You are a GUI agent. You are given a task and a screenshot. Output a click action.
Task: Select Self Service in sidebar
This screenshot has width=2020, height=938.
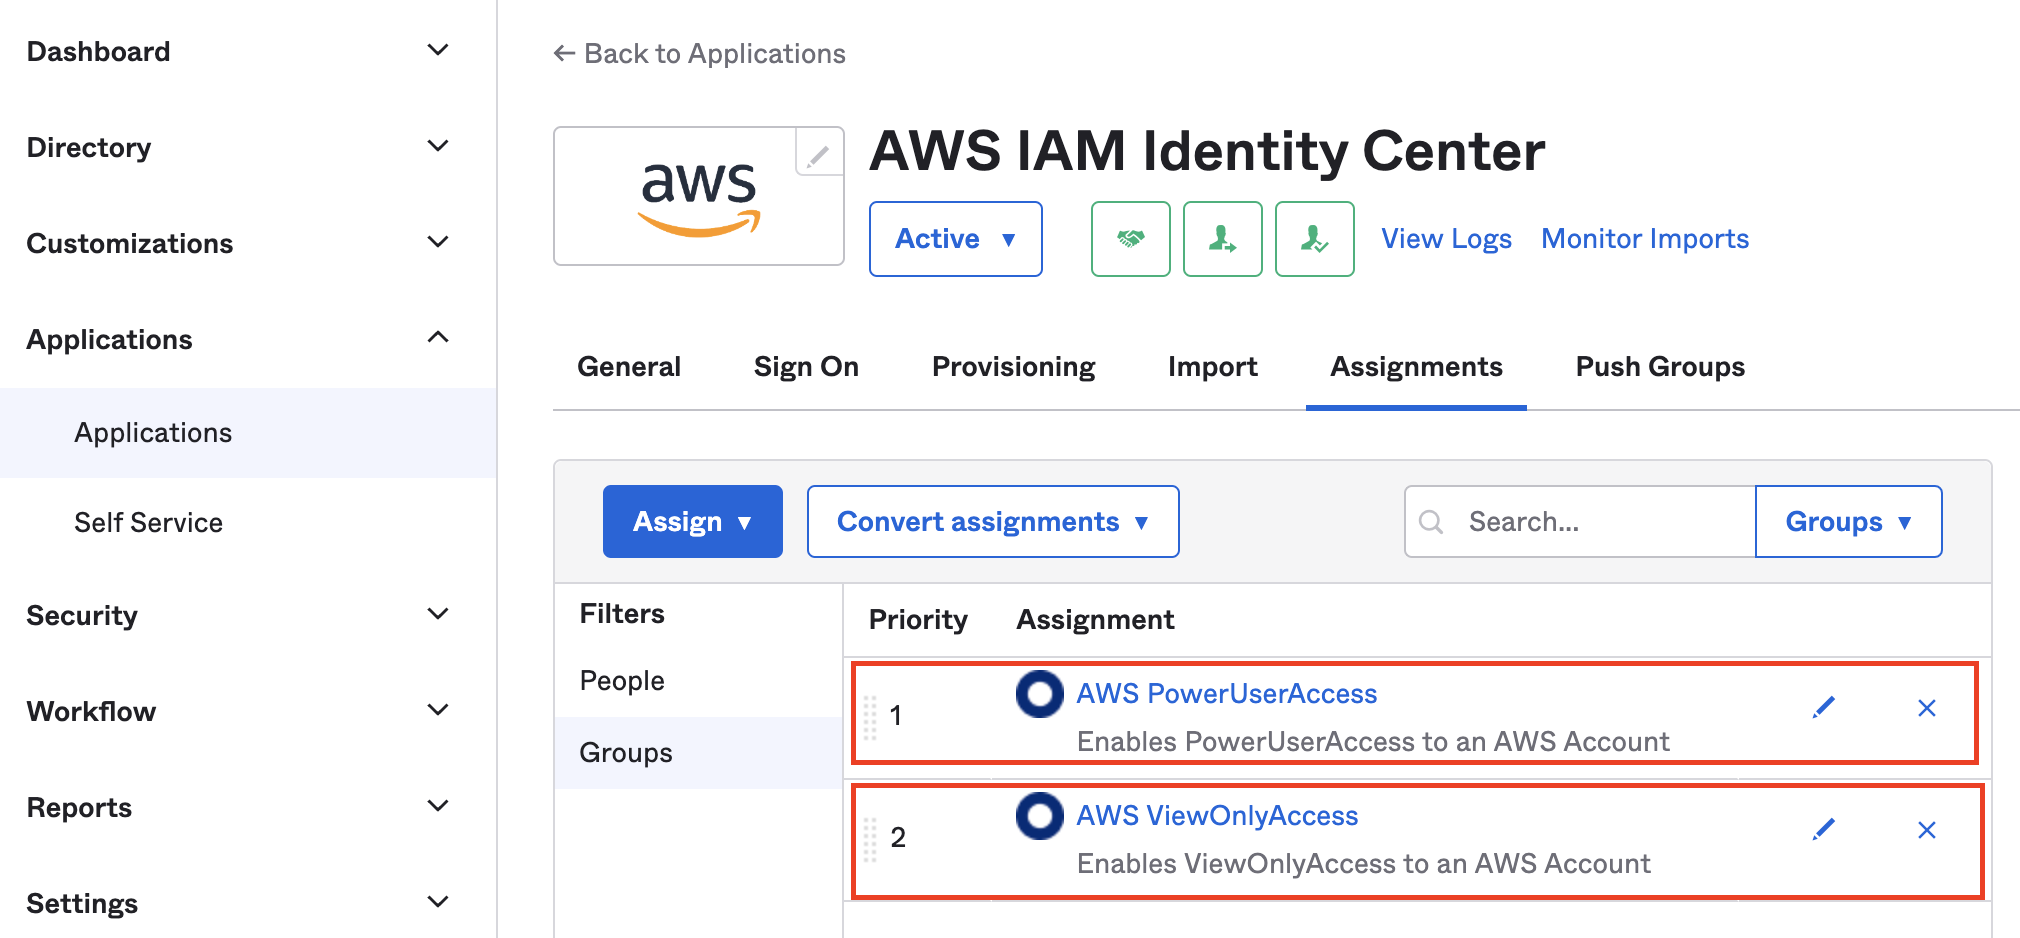[148, 523]
